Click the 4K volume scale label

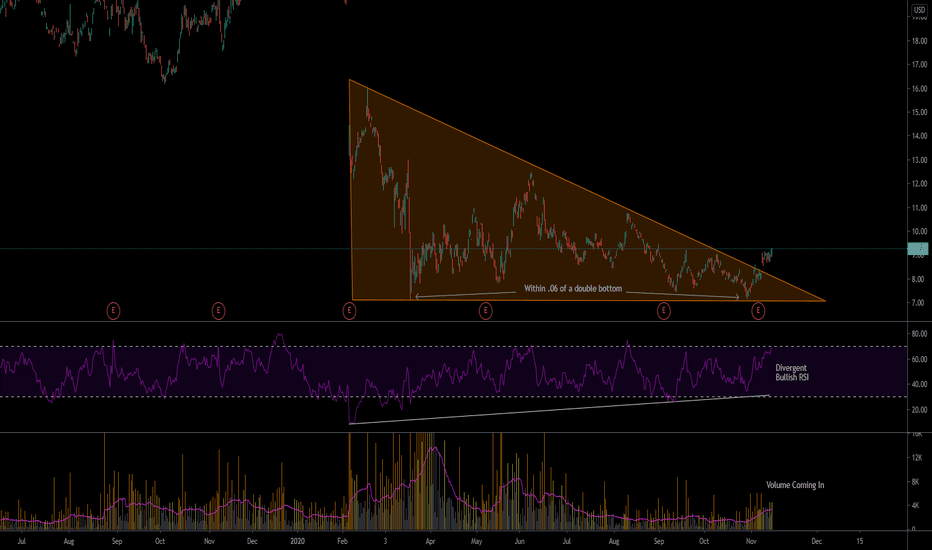point(917,505)
